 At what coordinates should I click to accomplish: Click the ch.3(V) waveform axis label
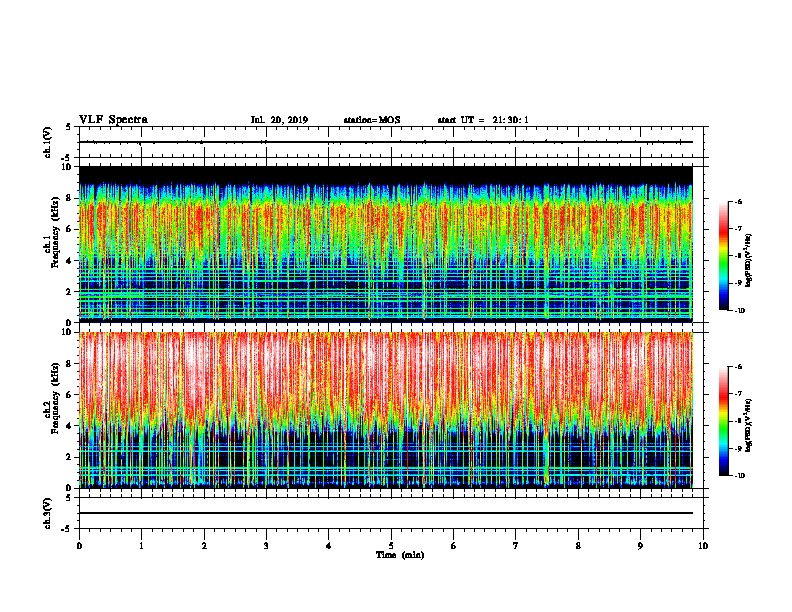pos(48,513)
